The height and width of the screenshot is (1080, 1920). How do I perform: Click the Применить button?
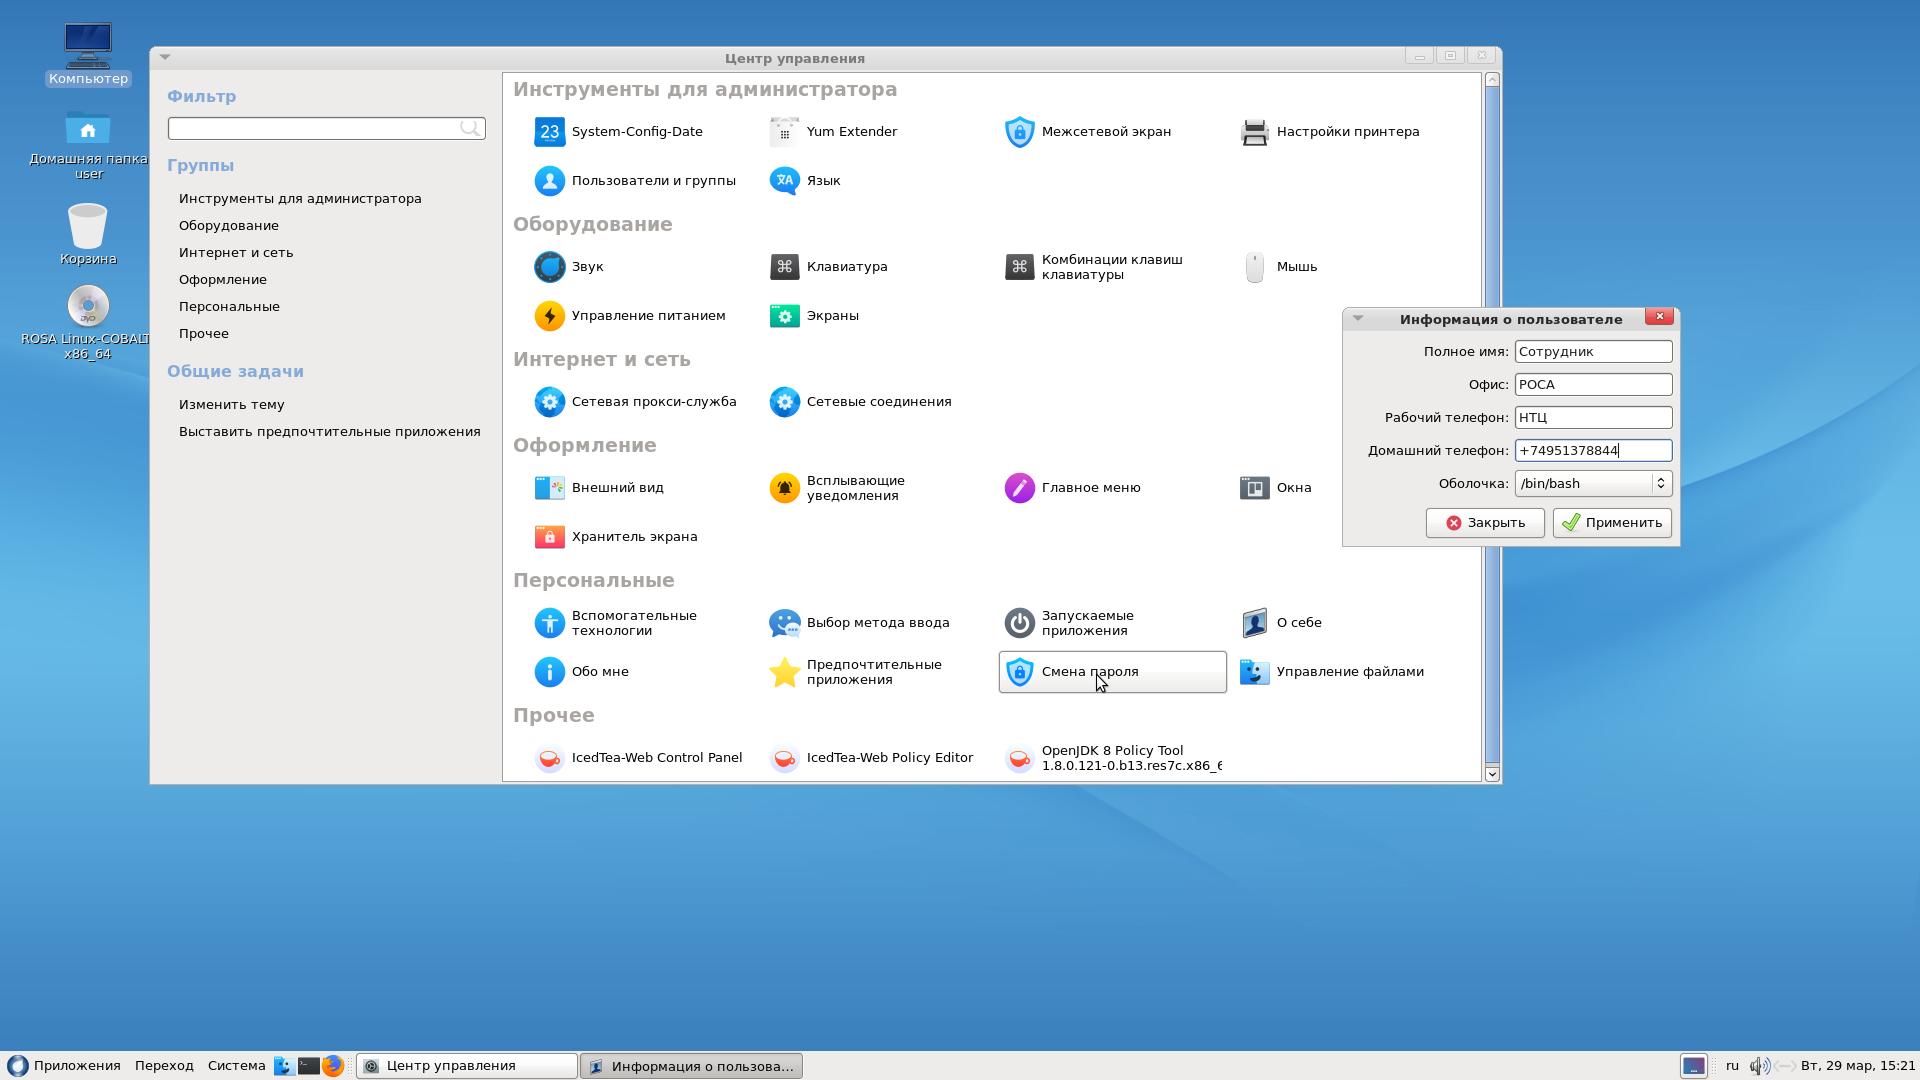coord(1612,523)
